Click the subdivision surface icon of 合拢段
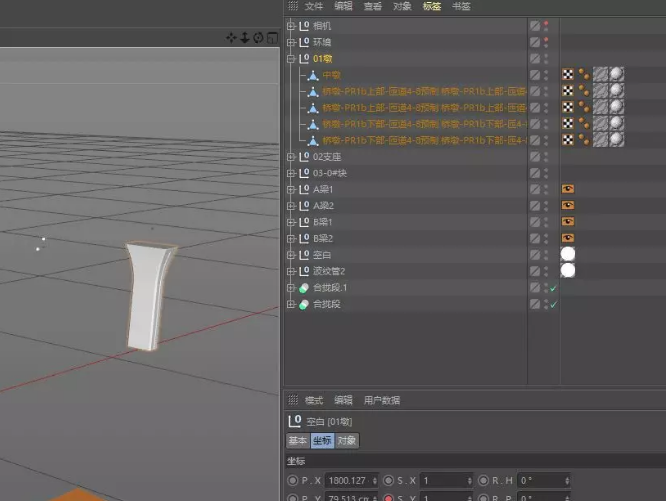Viewport: 666px width, 501px height. (x=304, y=304)
